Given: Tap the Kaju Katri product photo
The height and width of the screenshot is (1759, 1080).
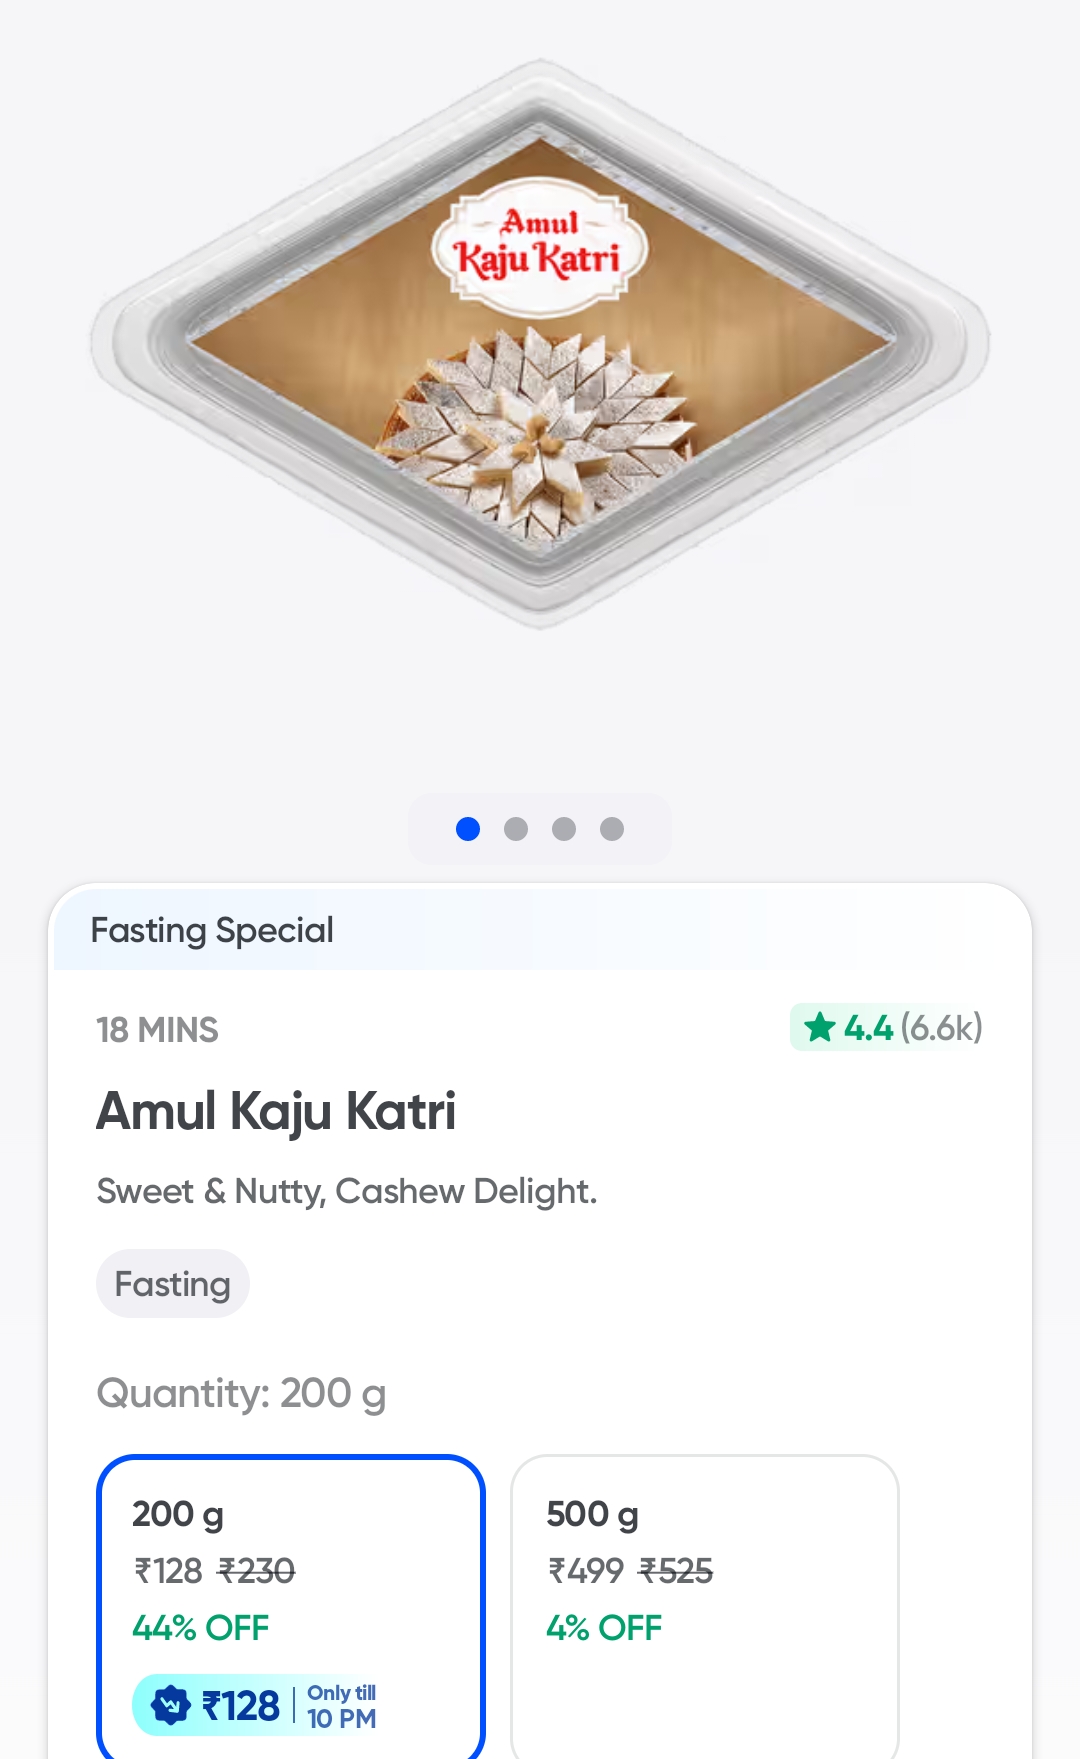Looking at the screenshot, I should pos(540,420).
